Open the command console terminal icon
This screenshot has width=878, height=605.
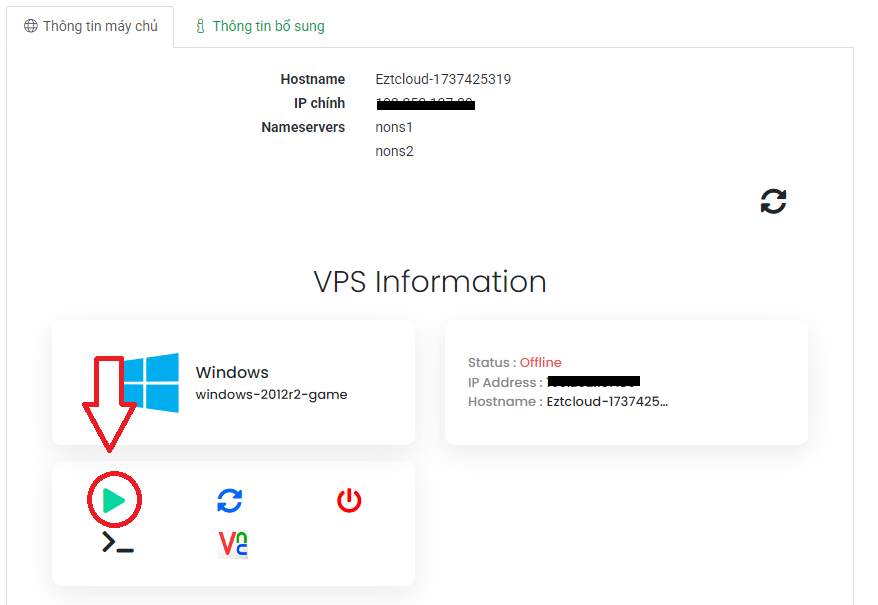tap(117, 543)
